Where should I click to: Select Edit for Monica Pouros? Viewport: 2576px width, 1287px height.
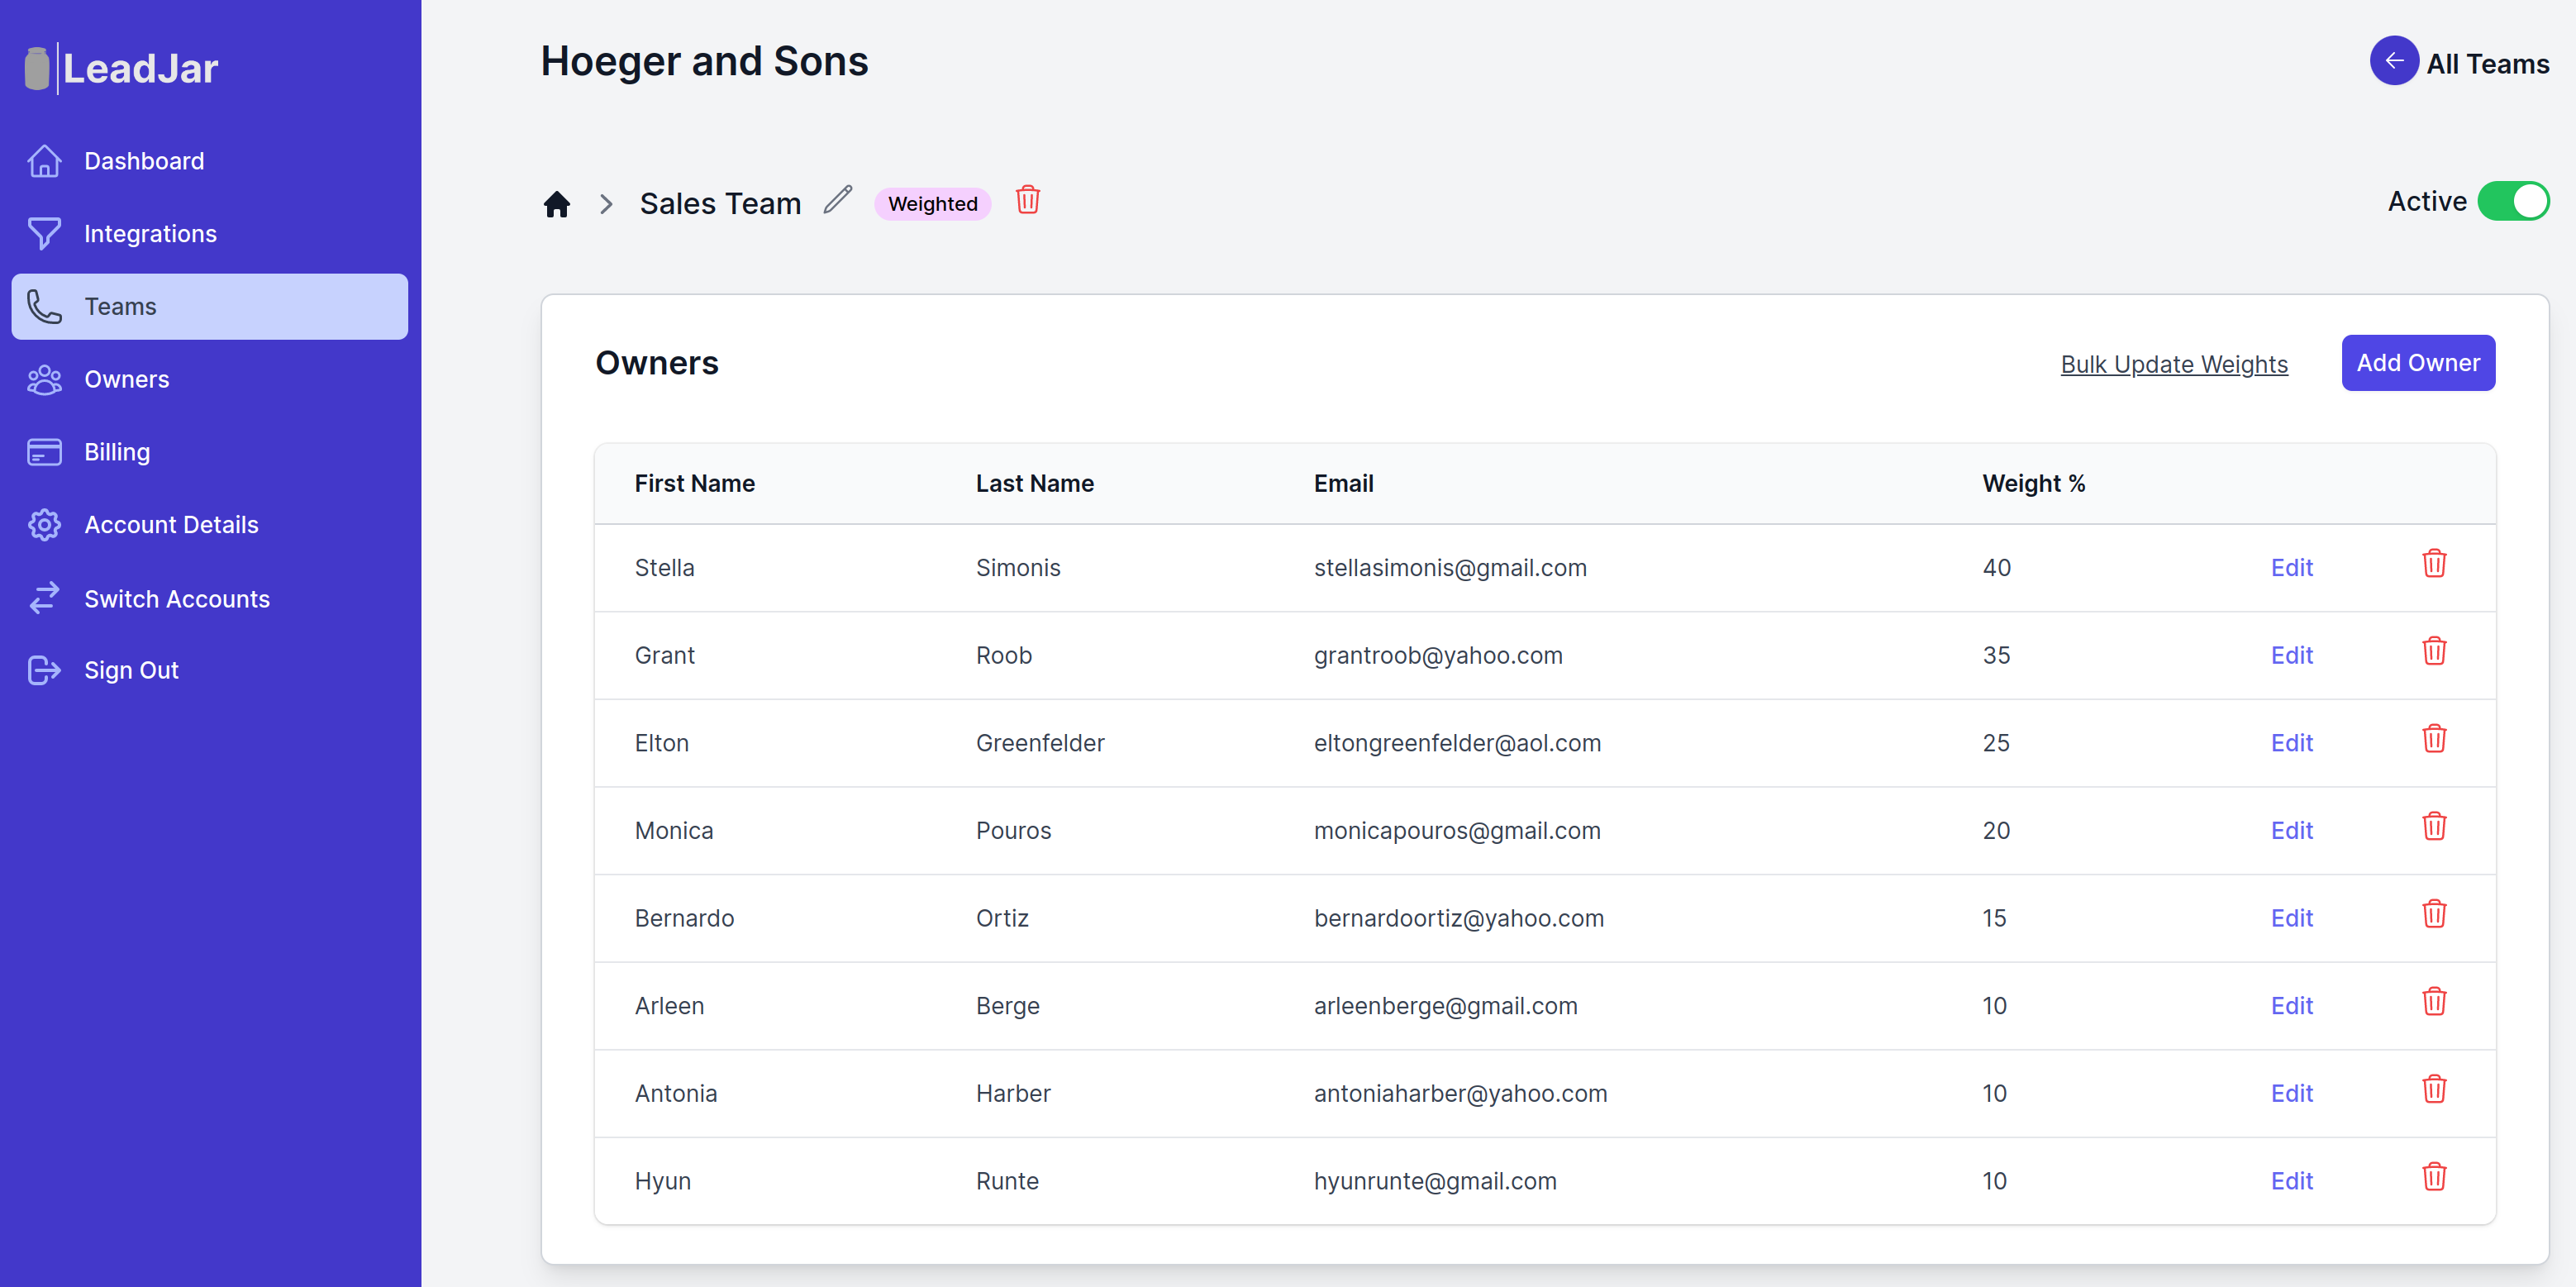2290,830
